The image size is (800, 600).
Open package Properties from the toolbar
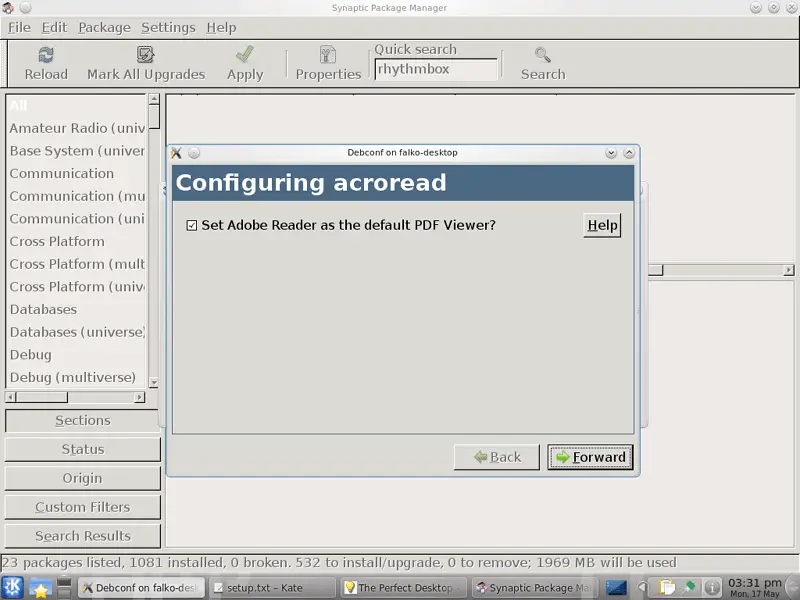coord(328,63)
